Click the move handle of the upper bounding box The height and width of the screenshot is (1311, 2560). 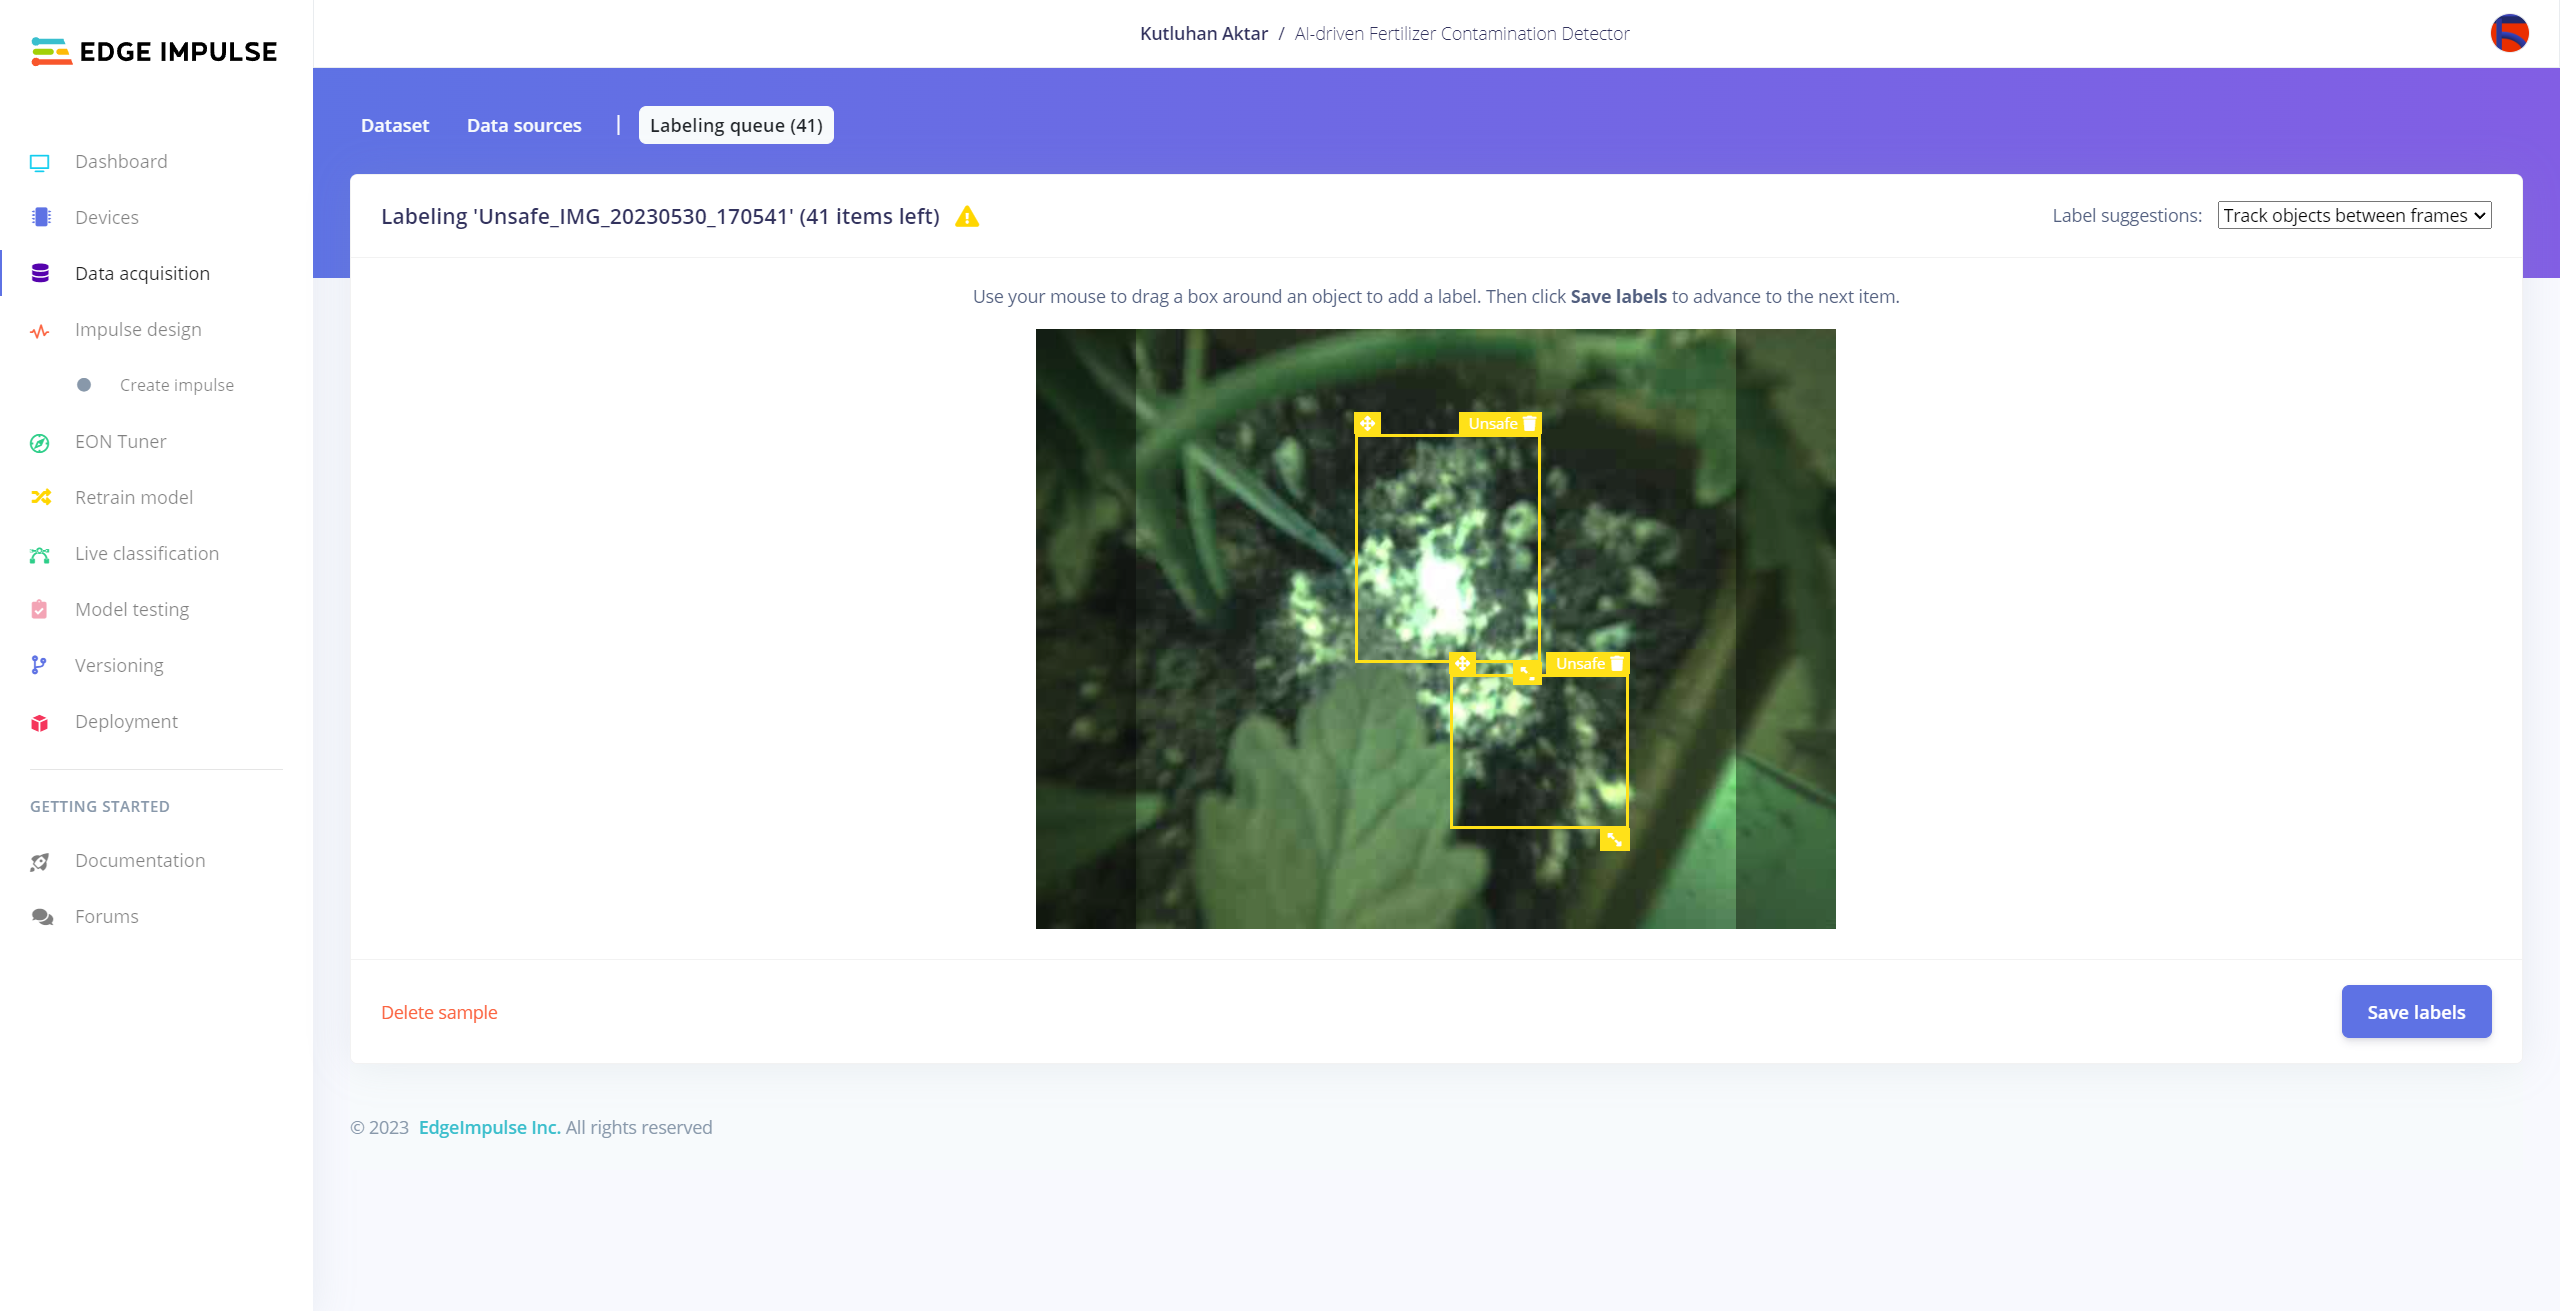(x=1367, y=424)
